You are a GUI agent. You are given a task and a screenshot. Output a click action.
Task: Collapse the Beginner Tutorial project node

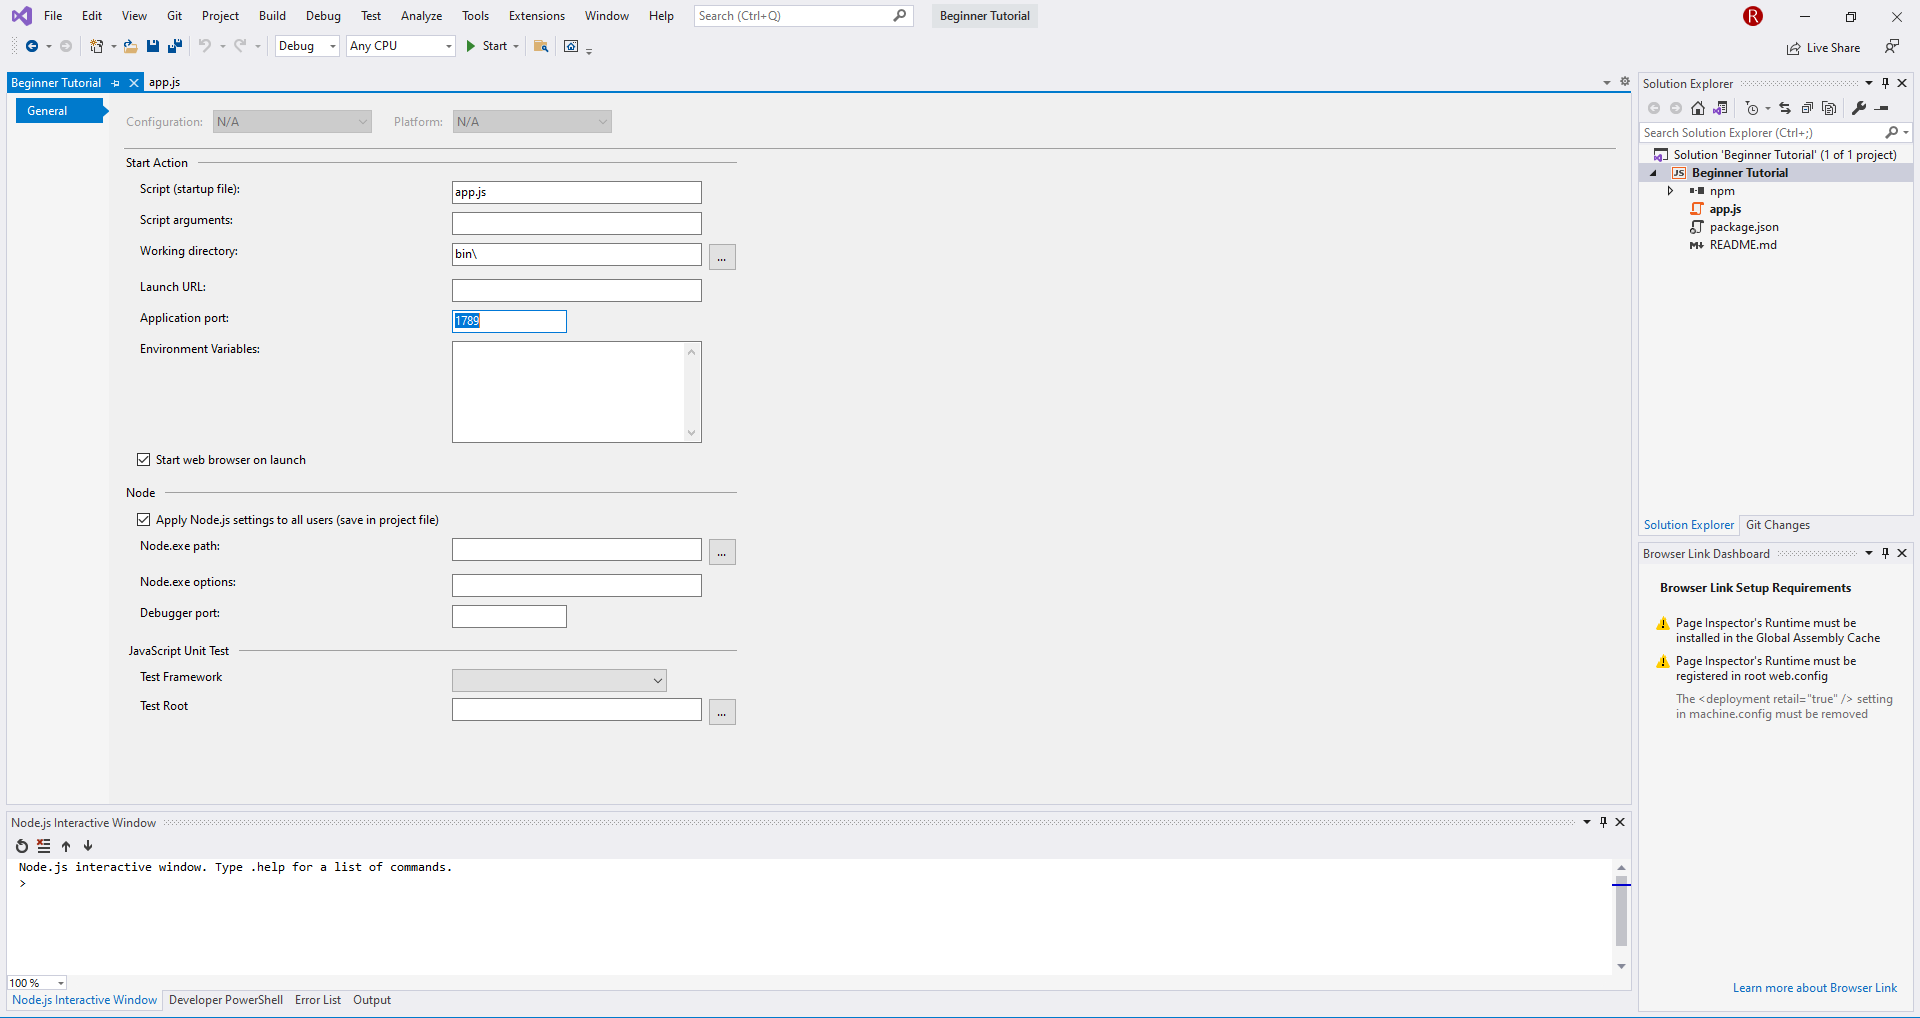coord(1653,173)
